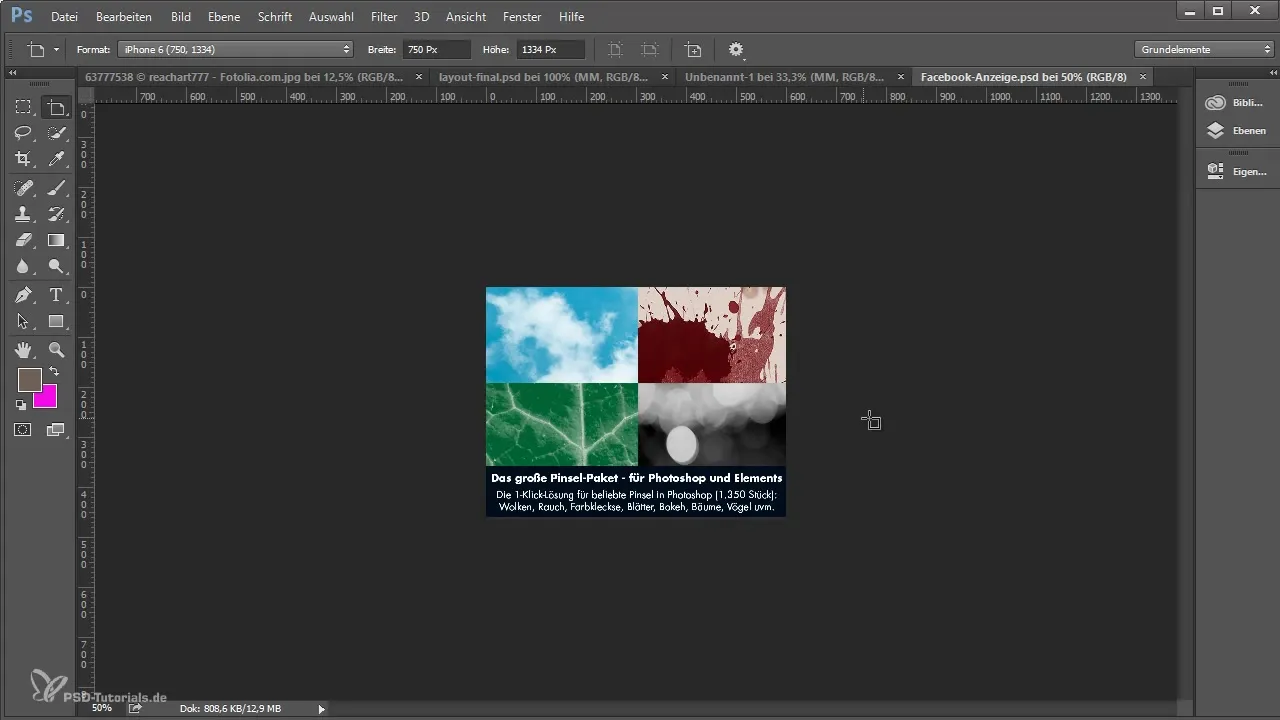The image size is (1280, 720).
Task: Open the Ansicht menu
Action: coord(466,17)
